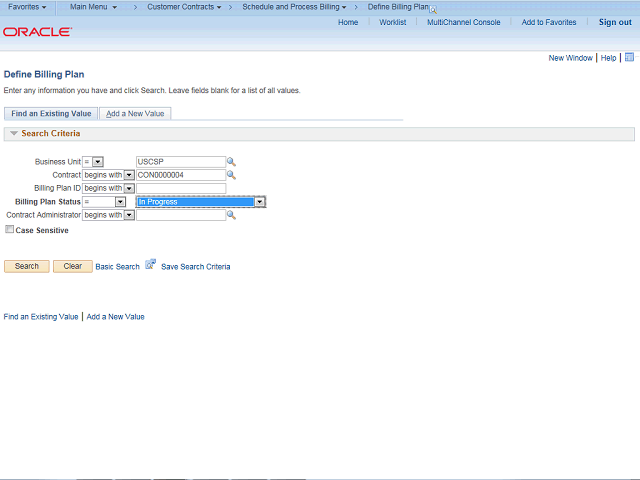Image resolution: width=640 pixels, height=480 pixels.
Task: Click the Search button
Action: click(x=27, y=266)
